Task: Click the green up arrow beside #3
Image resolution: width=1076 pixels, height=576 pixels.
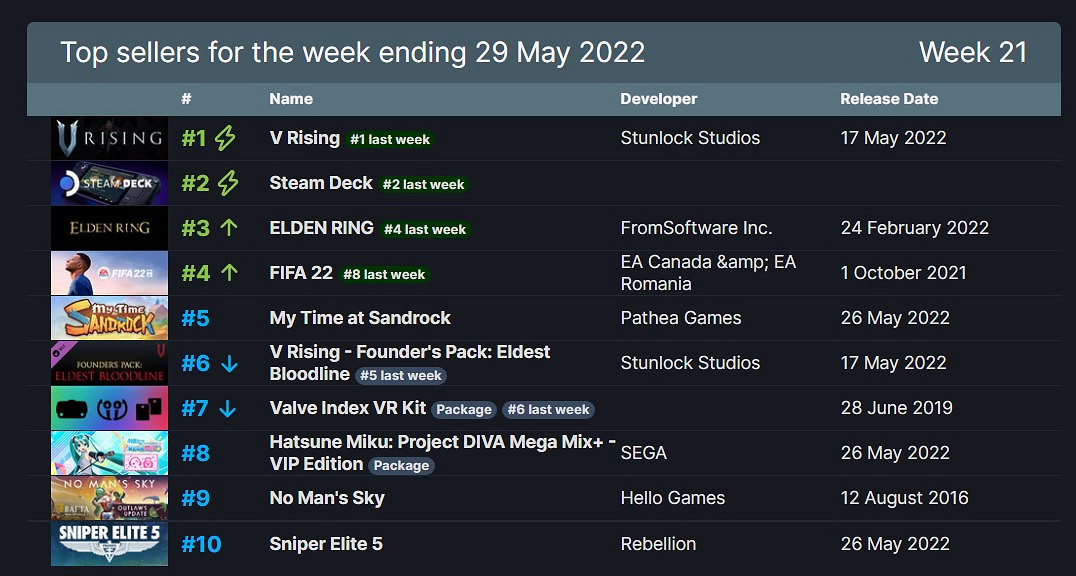Action: [229, 228]
